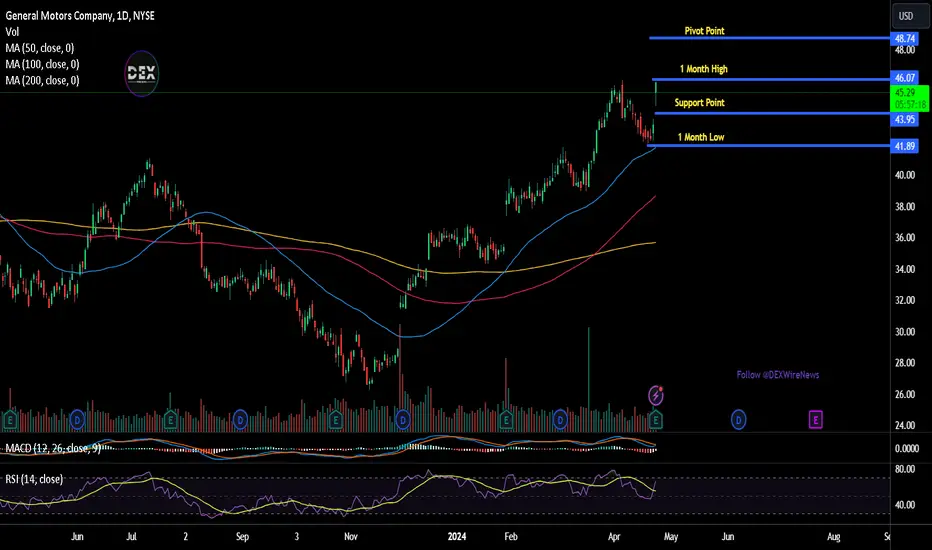Click the 41.89 price tag
Image resolution: width=932 pixels, height=550 pixels.
coord(905,146)
